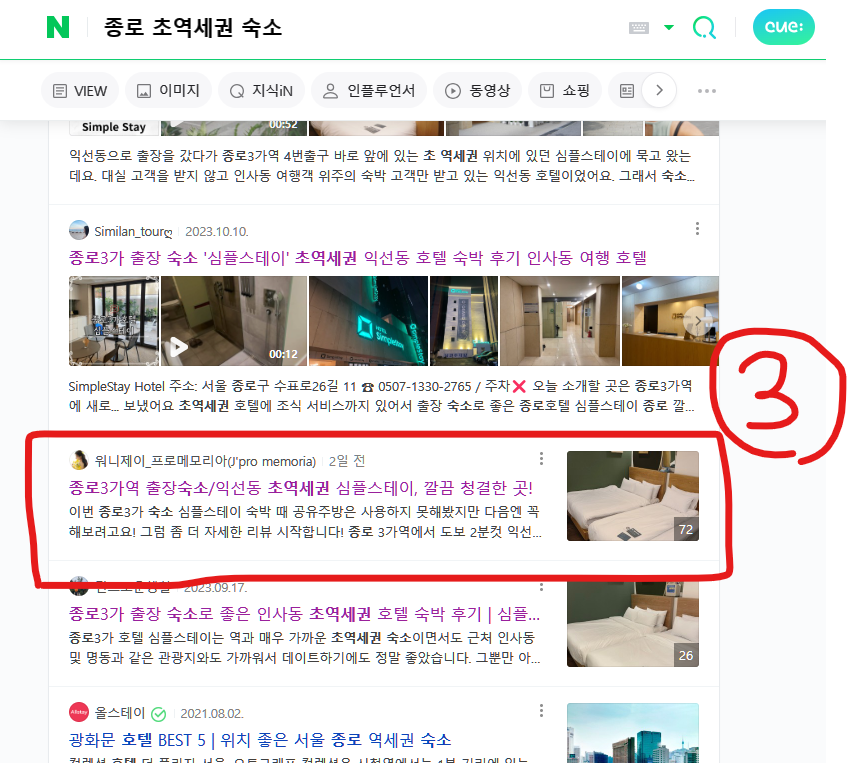Click Similan_tour profile avatar
Viewport: 848px width, 763px height.
(79, 230)
